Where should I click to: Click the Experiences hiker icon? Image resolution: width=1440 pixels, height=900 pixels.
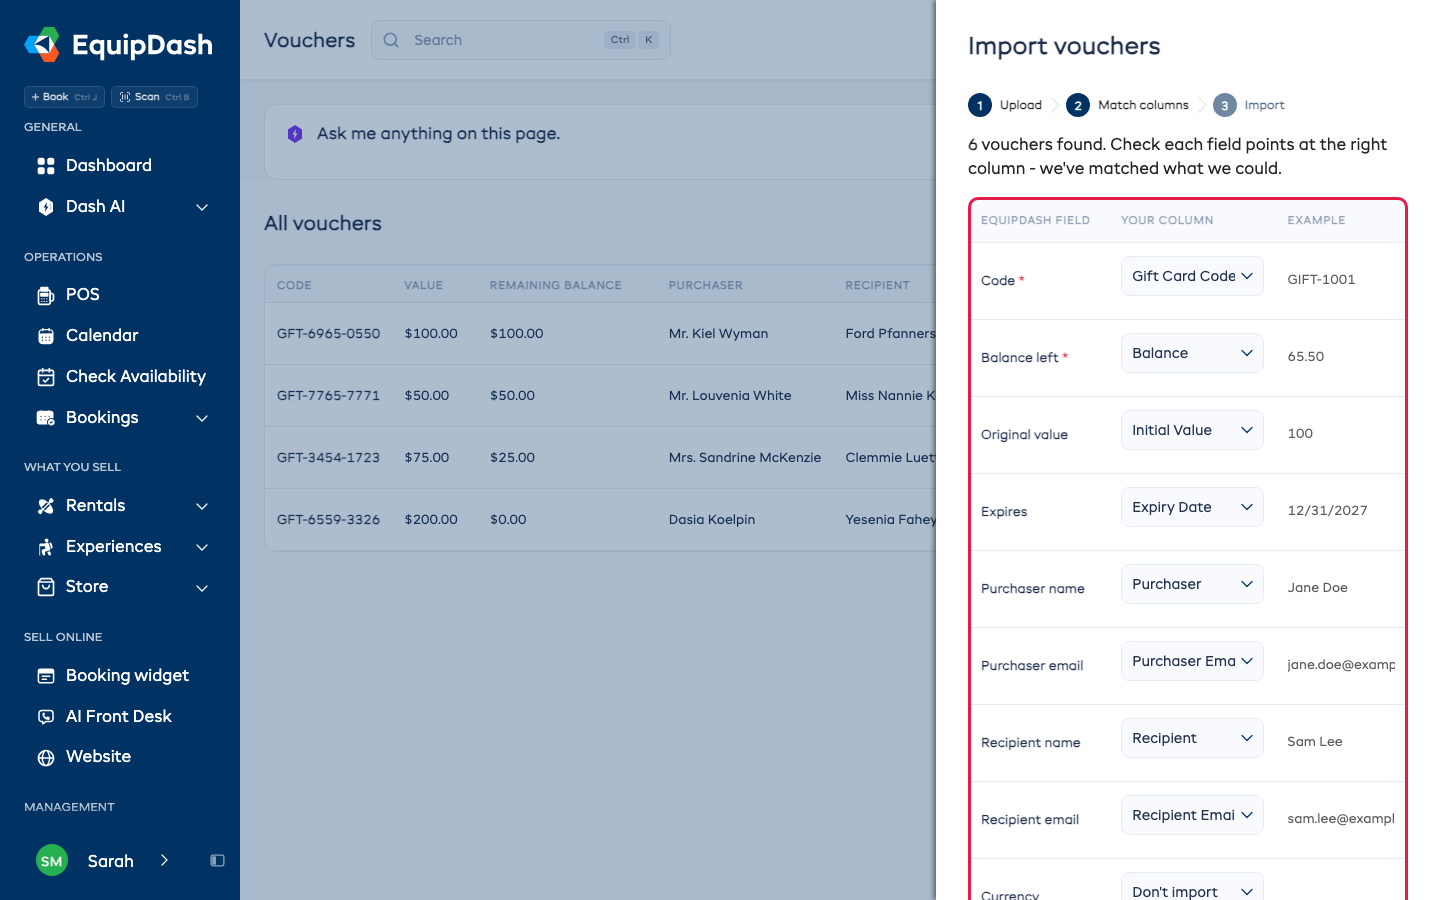(x=46, y=547)
